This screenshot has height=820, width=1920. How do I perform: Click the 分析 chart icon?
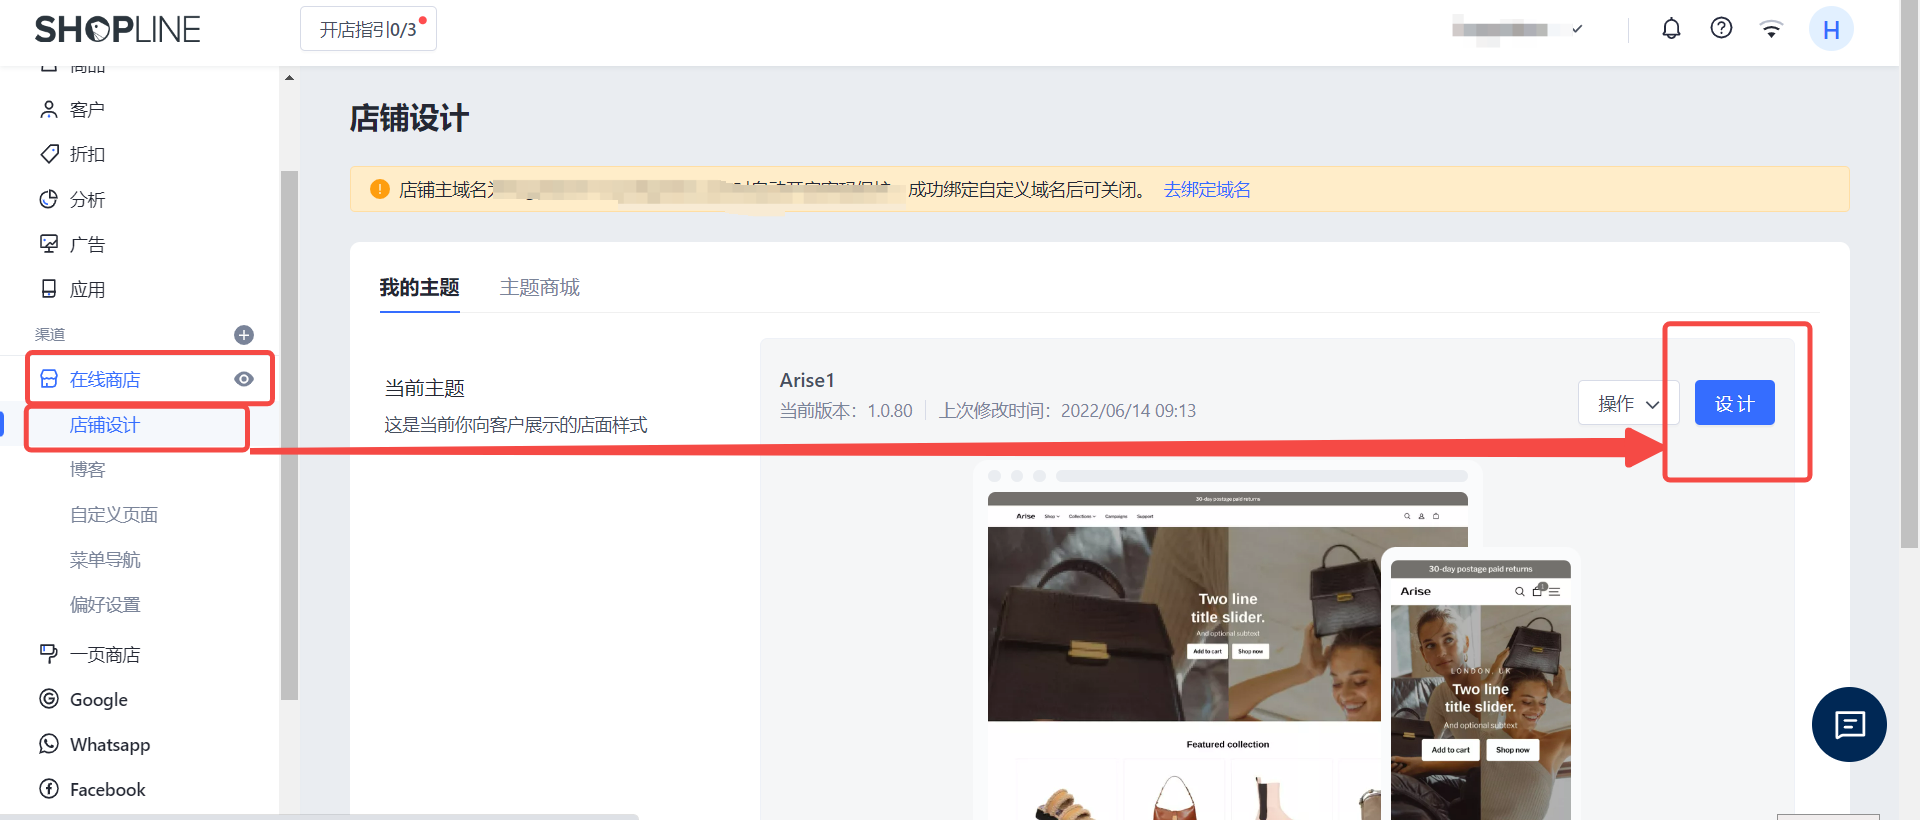pos(49,199)
